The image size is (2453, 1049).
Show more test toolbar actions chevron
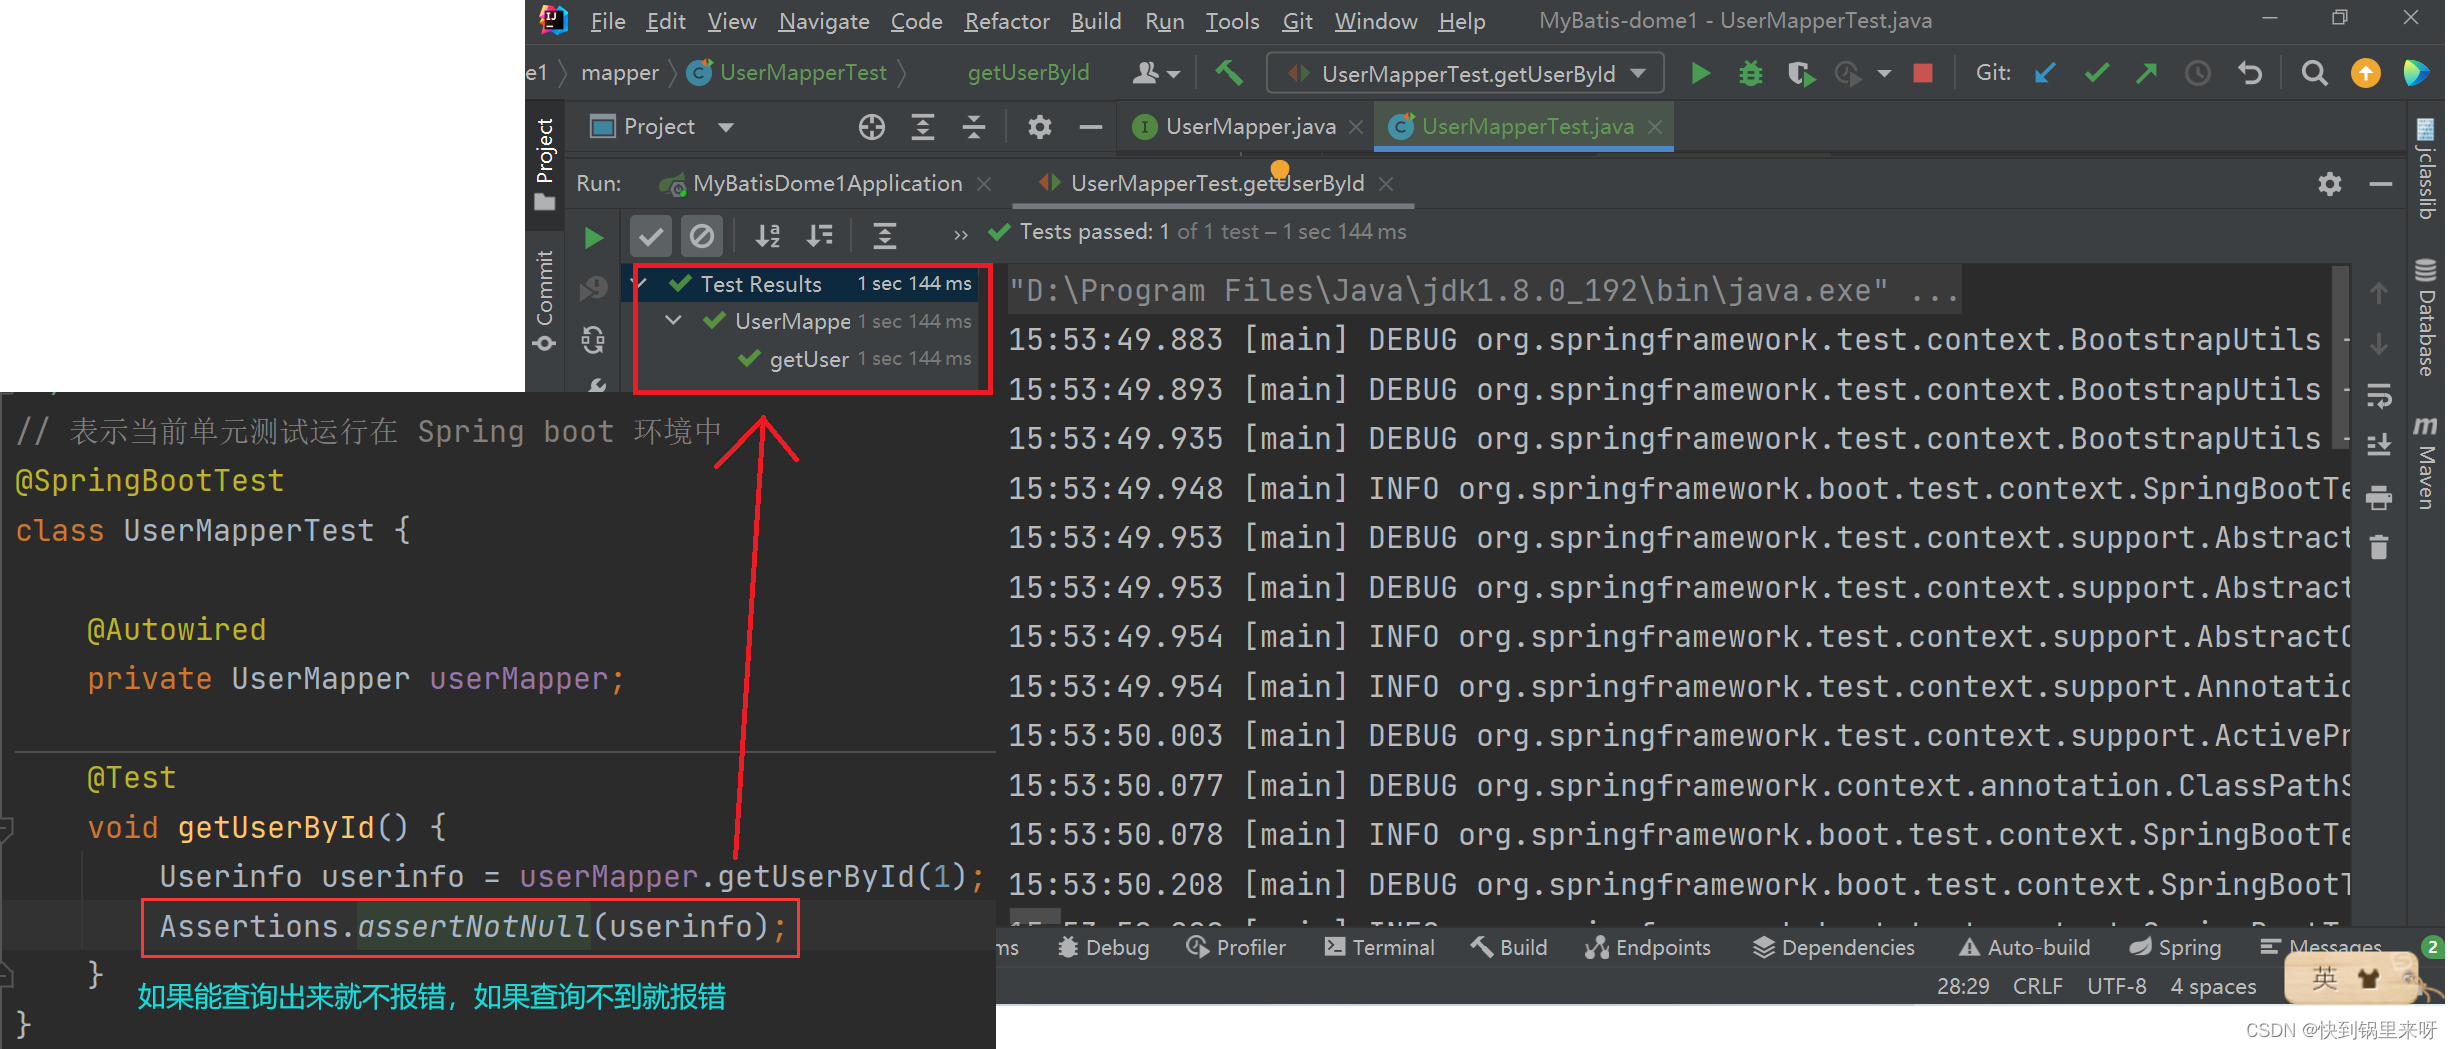click(x=960, y=236)
